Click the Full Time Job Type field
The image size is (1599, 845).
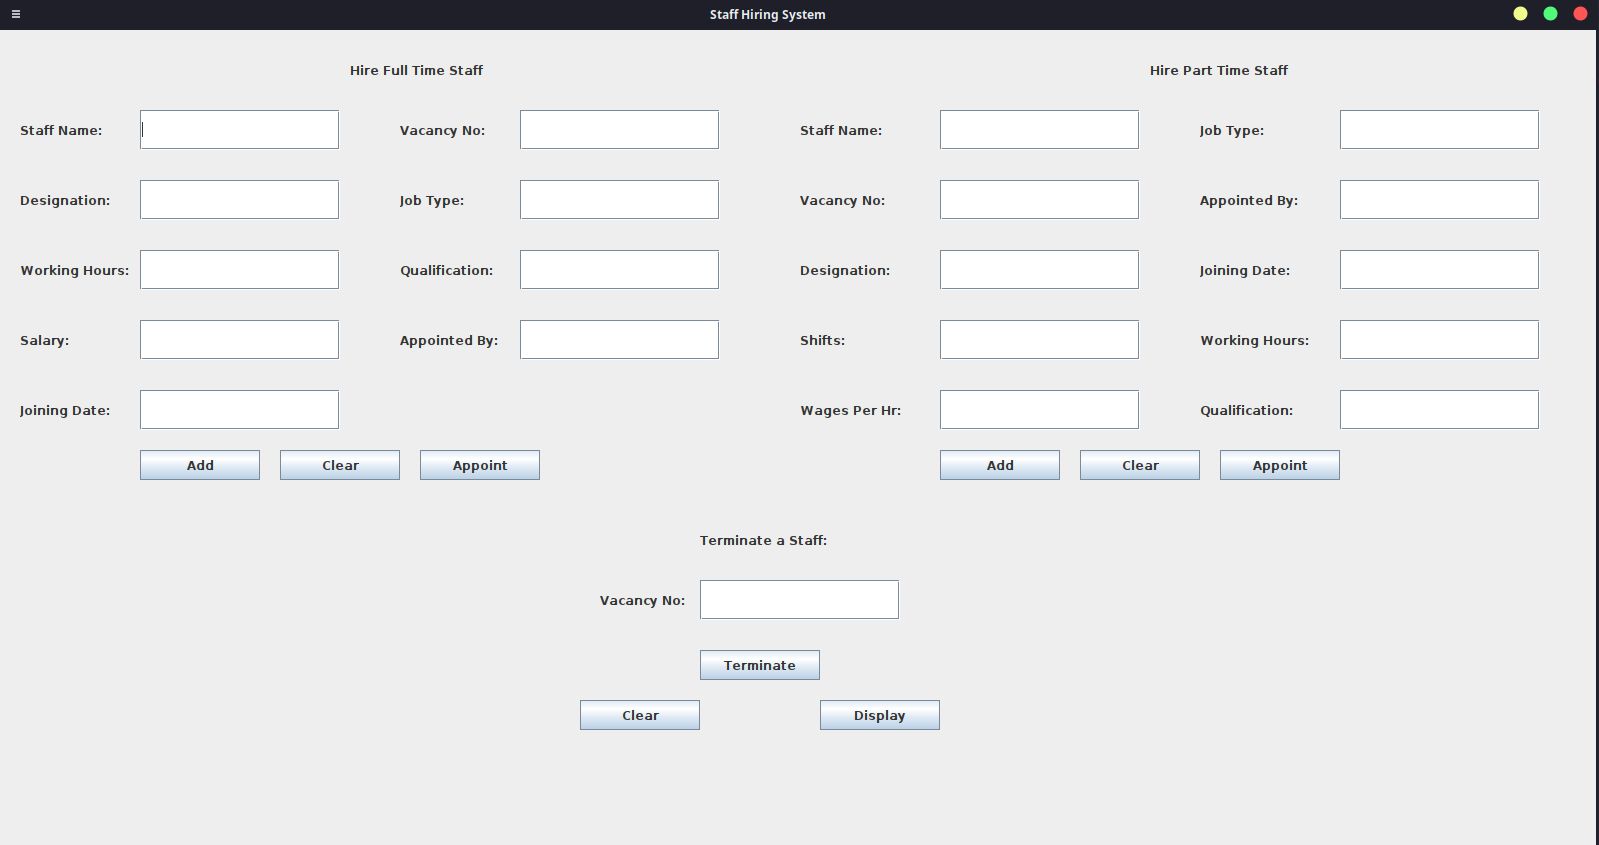619,200
